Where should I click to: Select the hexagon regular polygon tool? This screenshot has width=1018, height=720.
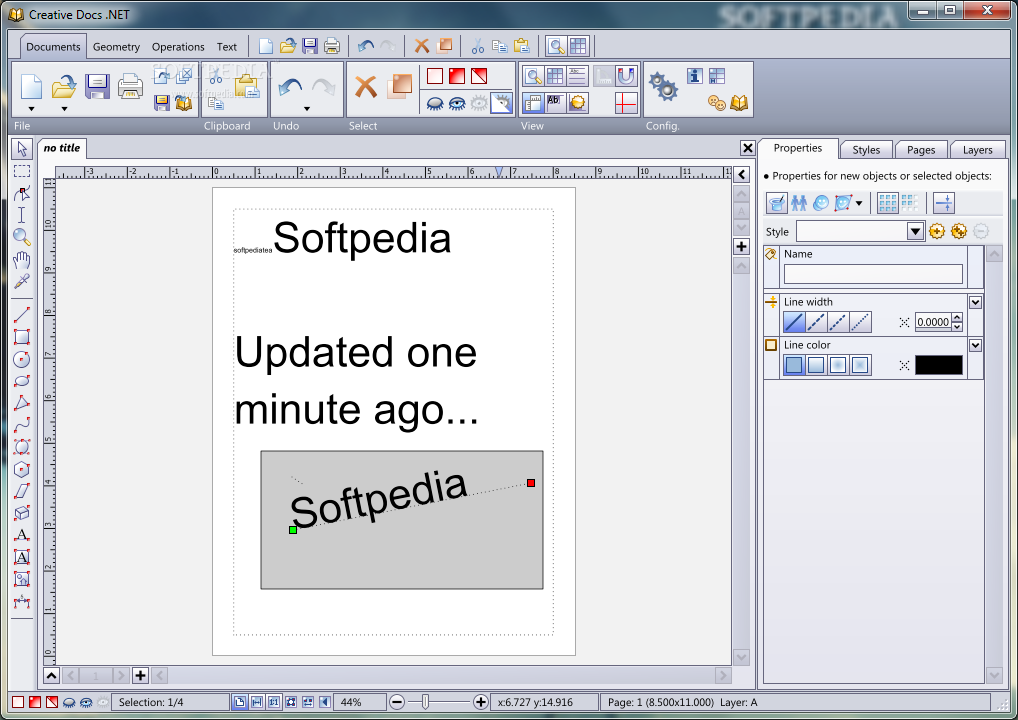click(21, 469)
